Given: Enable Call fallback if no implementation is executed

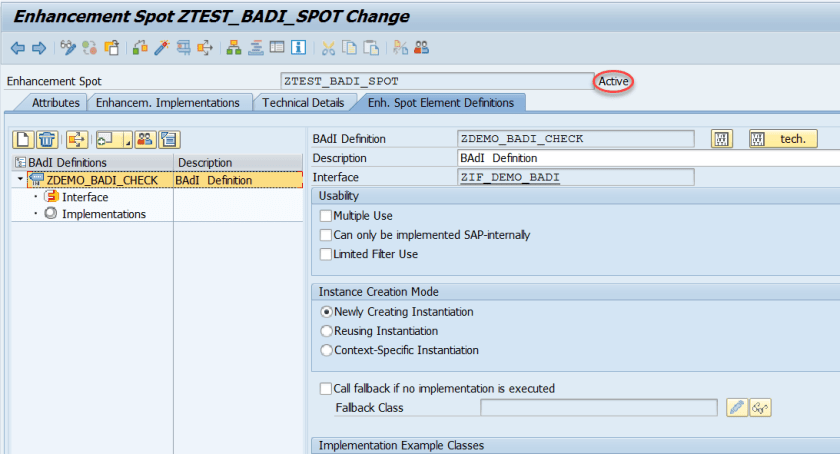Looking at the screenshot, I should 326,389.
